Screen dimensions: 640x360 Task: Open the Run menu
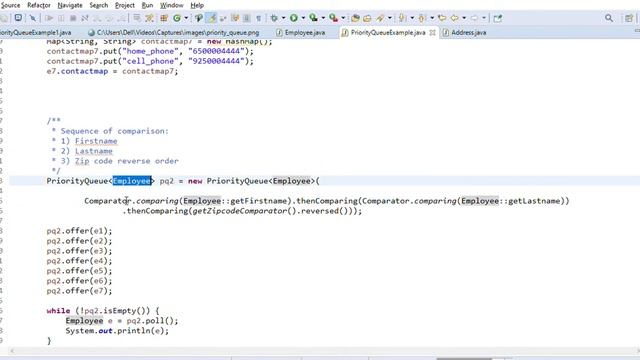[147, 5]
